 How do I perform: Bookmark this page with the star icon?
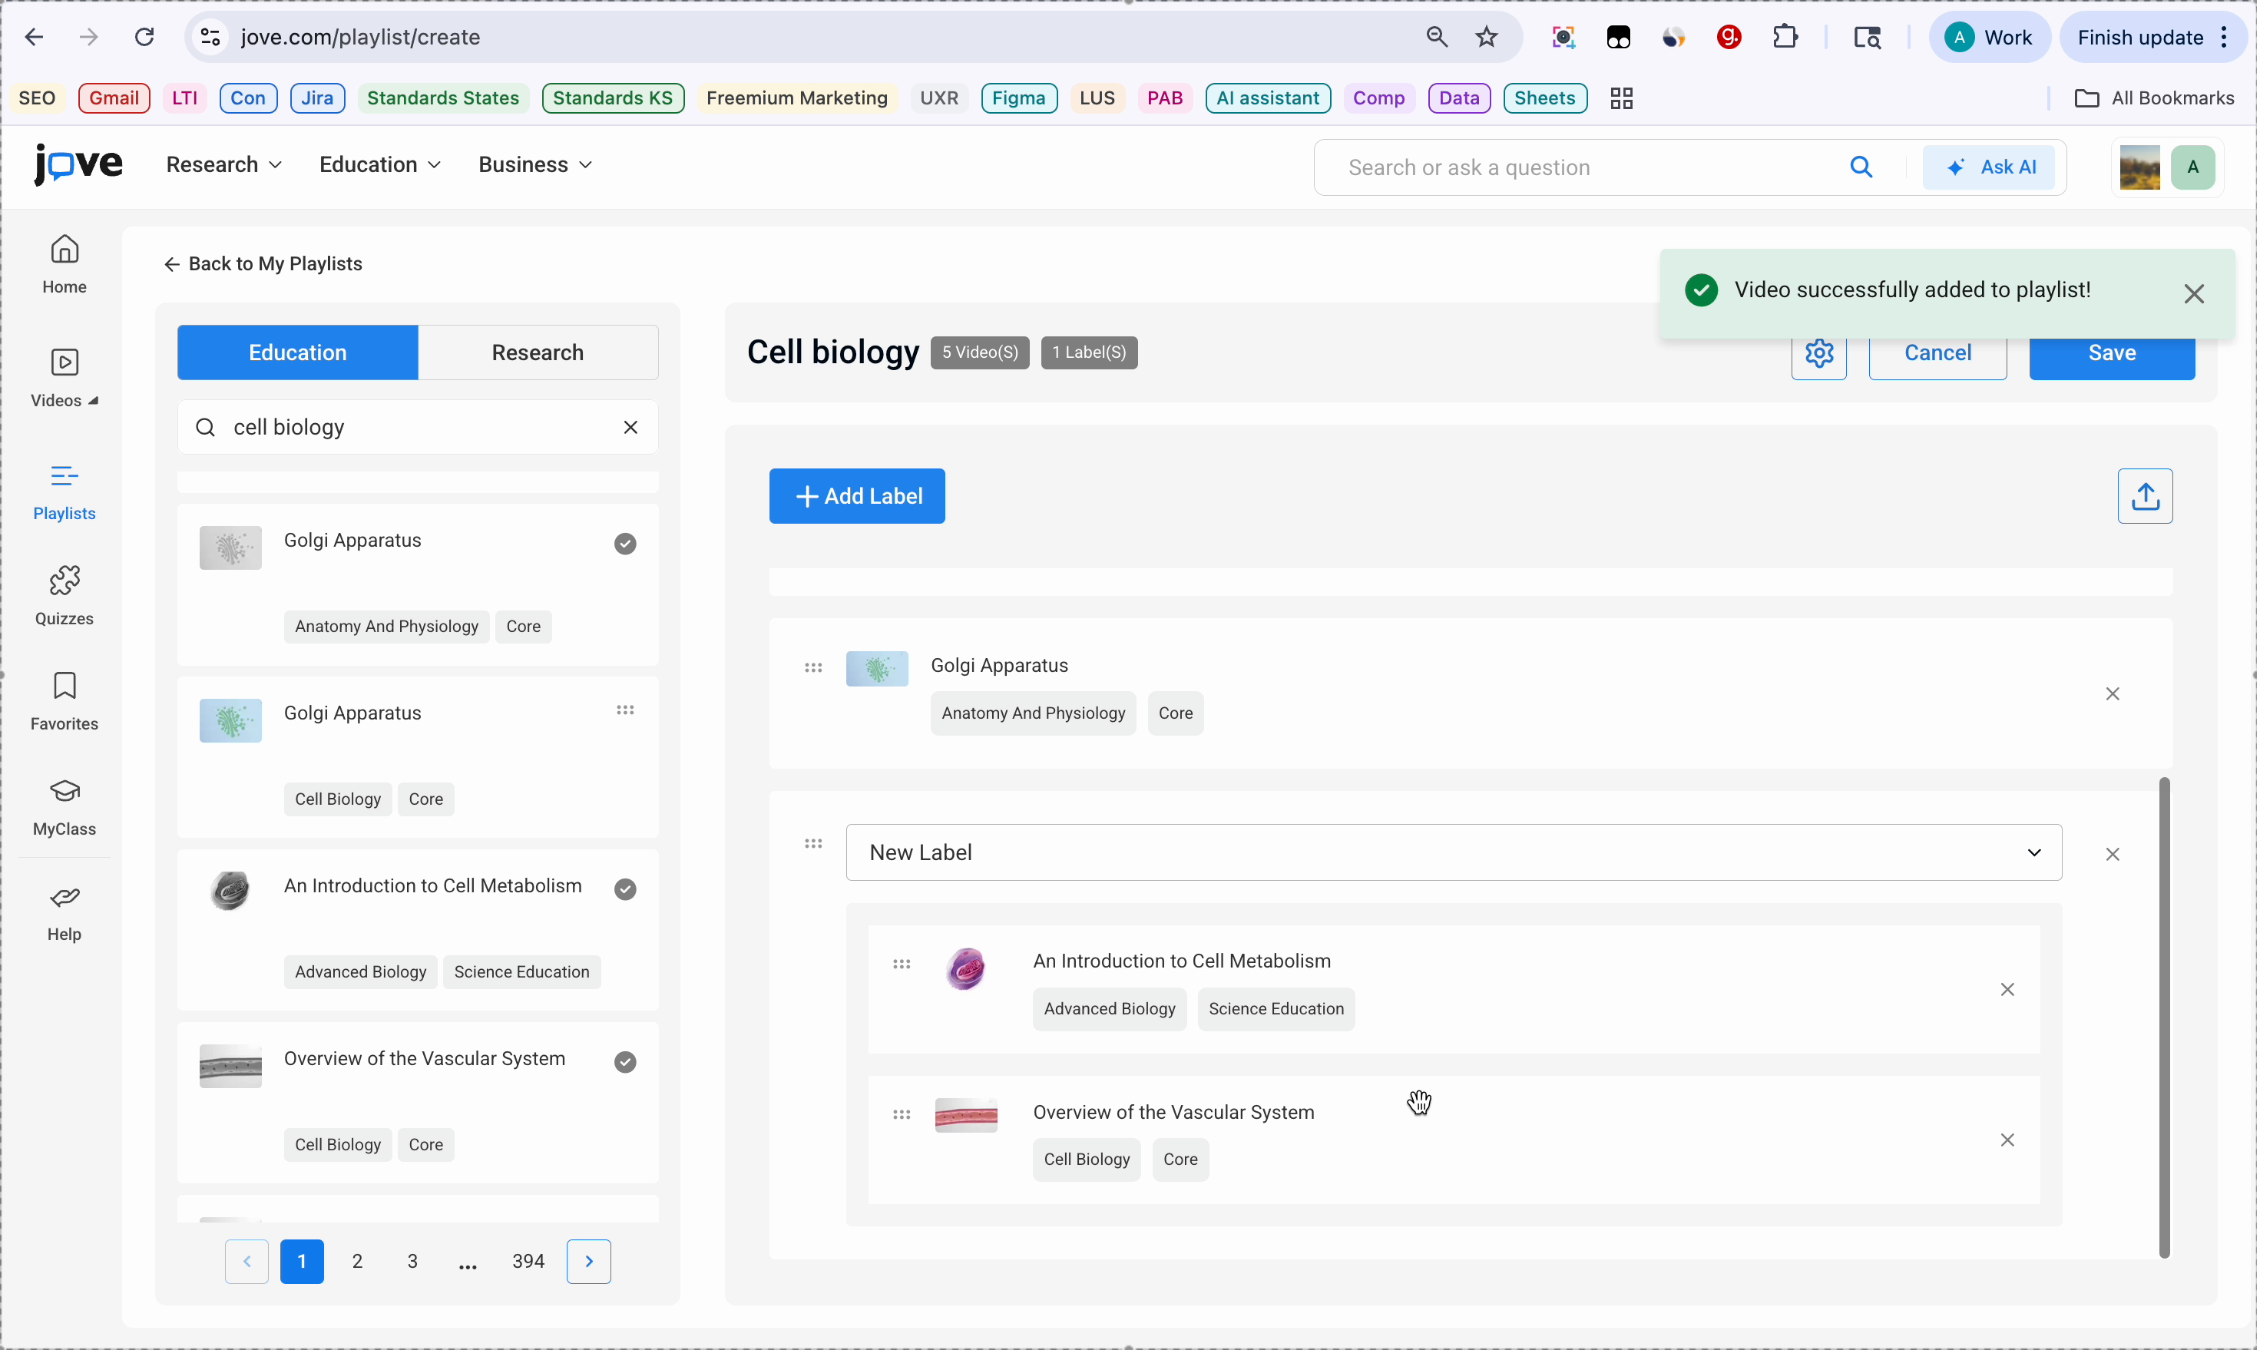[1487, 37]
